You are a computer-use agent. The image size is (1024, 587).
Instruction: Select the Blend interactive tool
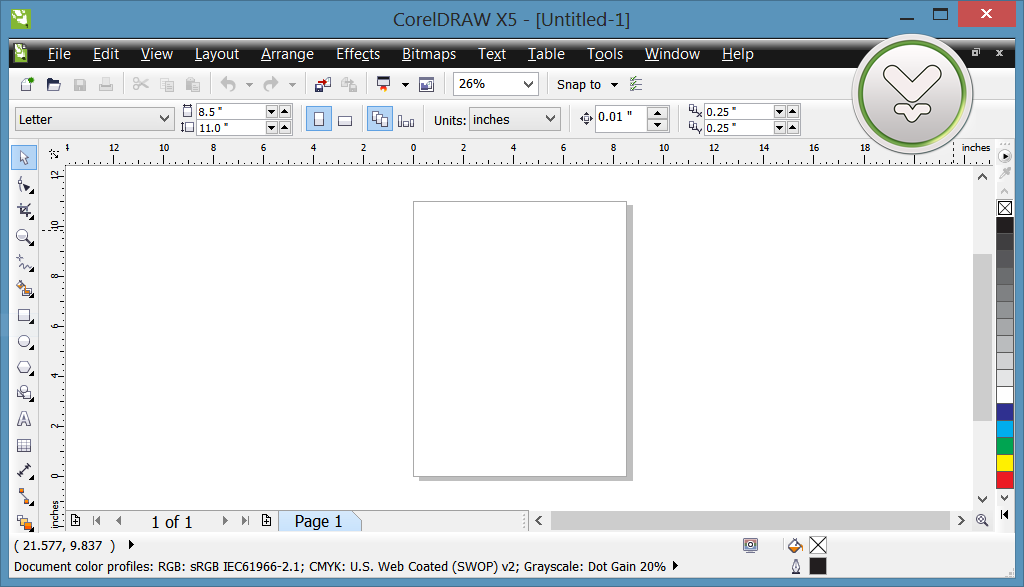(x=24, y=522)
